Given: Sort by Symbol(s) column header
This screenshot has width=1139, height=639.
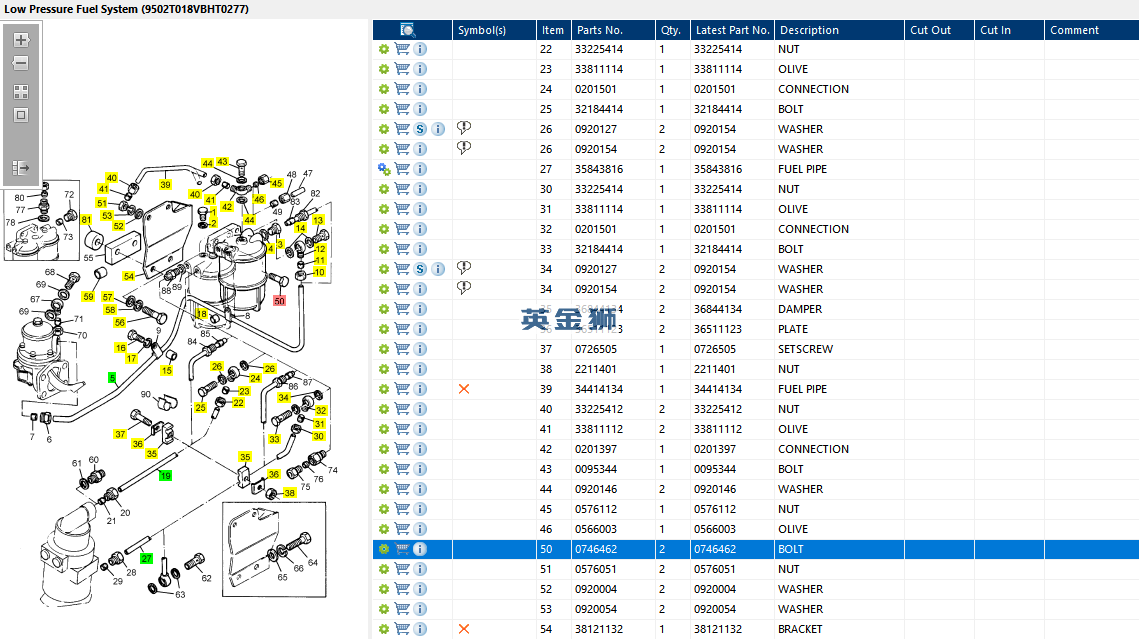Looking at the screenshot, I should point(482,30).
